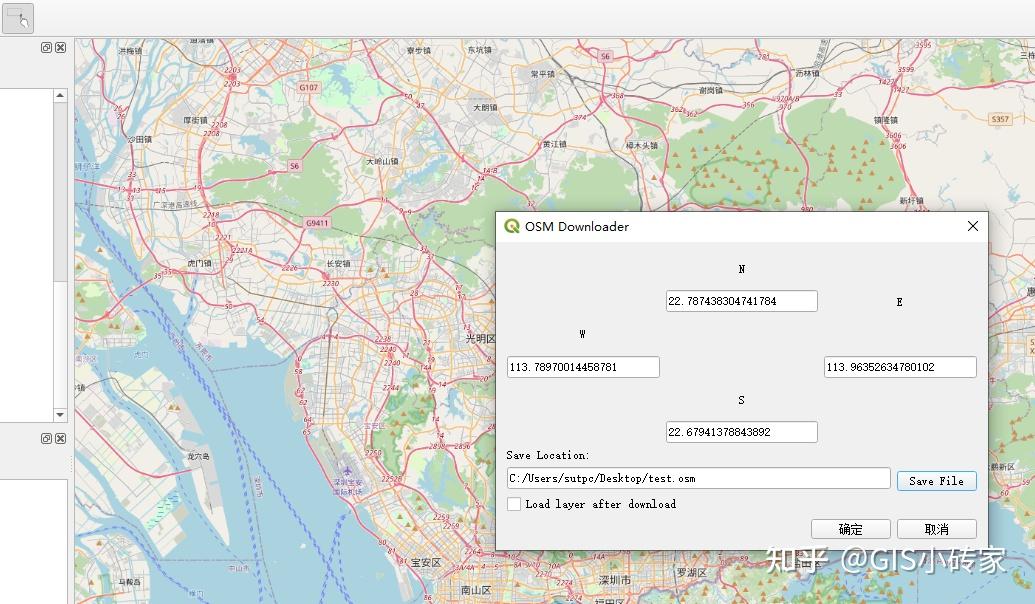
Task: Close the OSM Downloader dialog
Action: (x=972, y=226)
